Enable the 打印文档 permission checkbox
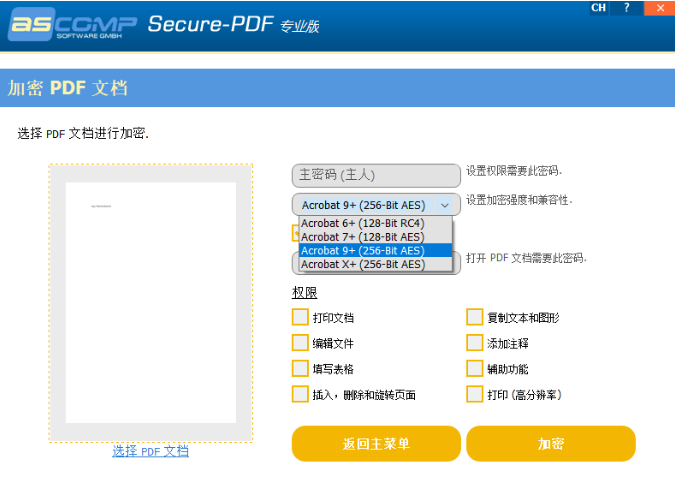This screenshot has width=675, height=480. 300,317
